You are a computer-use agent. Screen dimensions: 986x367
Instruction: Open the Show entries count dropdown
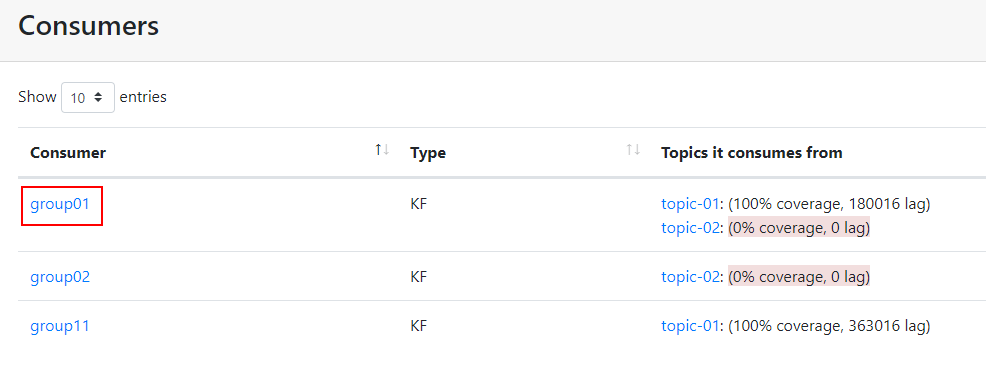click(x=88, y=97)
